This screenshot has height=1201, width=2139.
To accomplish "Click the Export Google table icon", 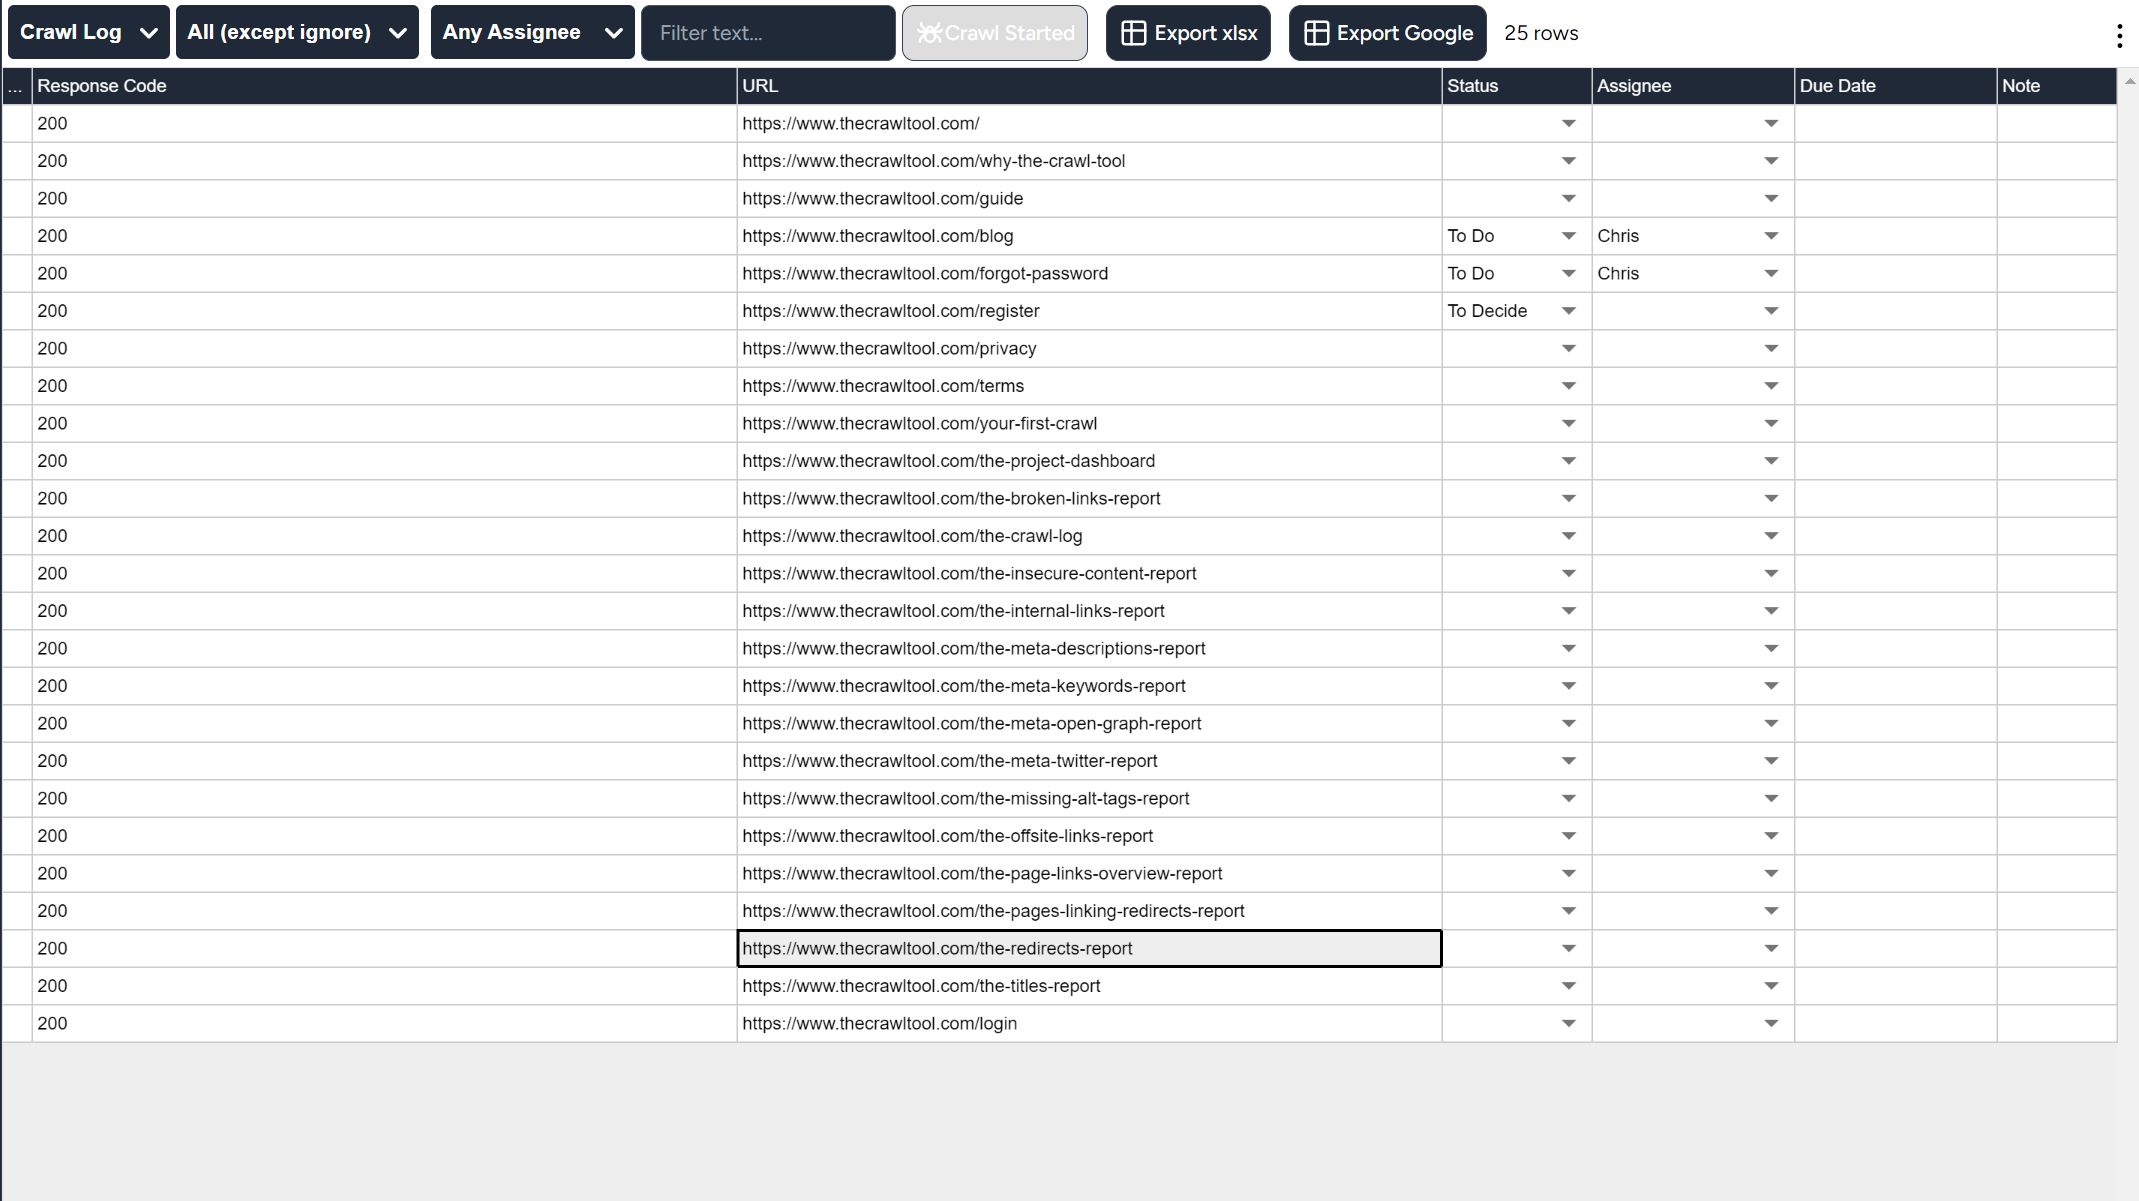I will point(1316,33).
